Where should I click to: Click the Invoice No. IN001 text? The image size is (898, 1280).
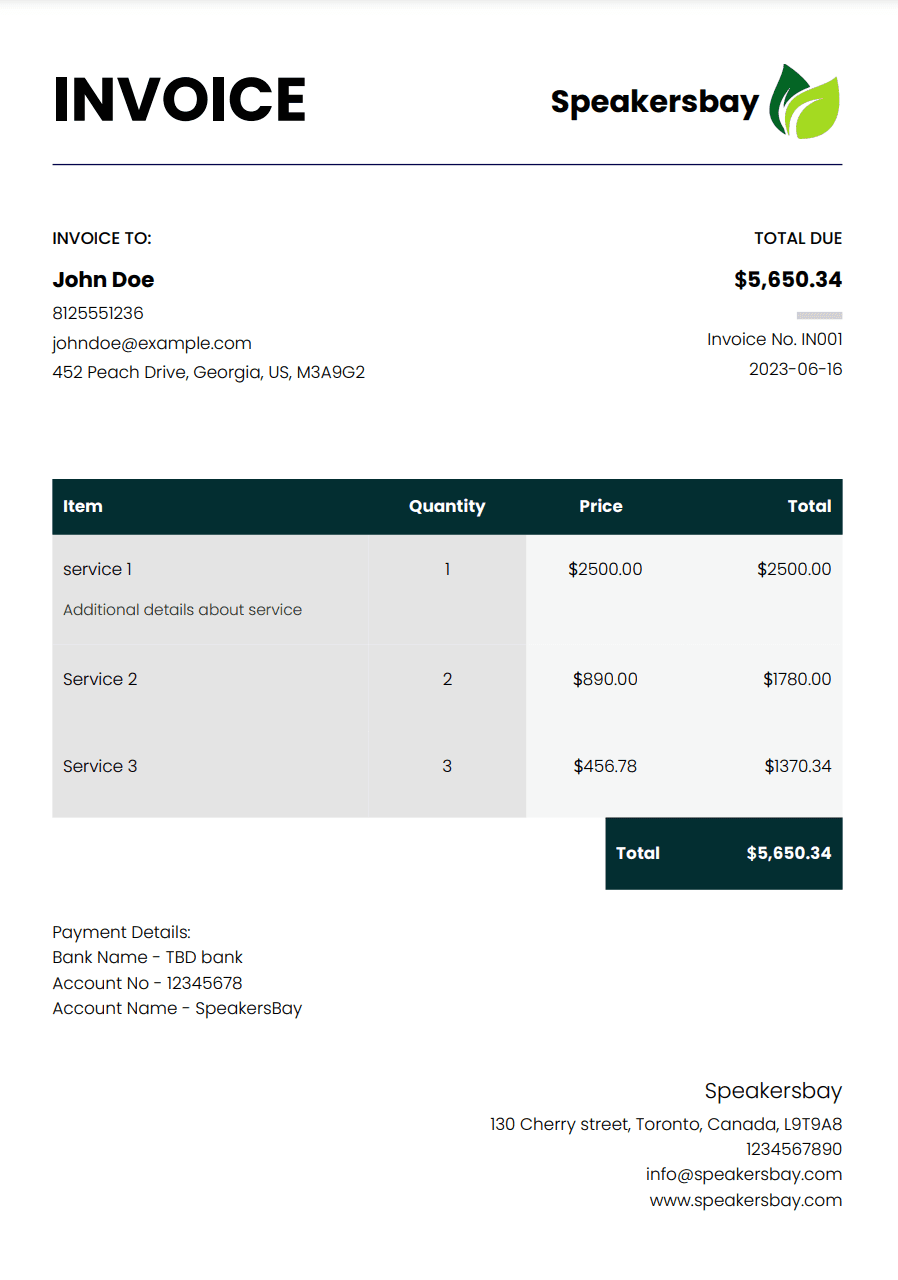point(774,339)
